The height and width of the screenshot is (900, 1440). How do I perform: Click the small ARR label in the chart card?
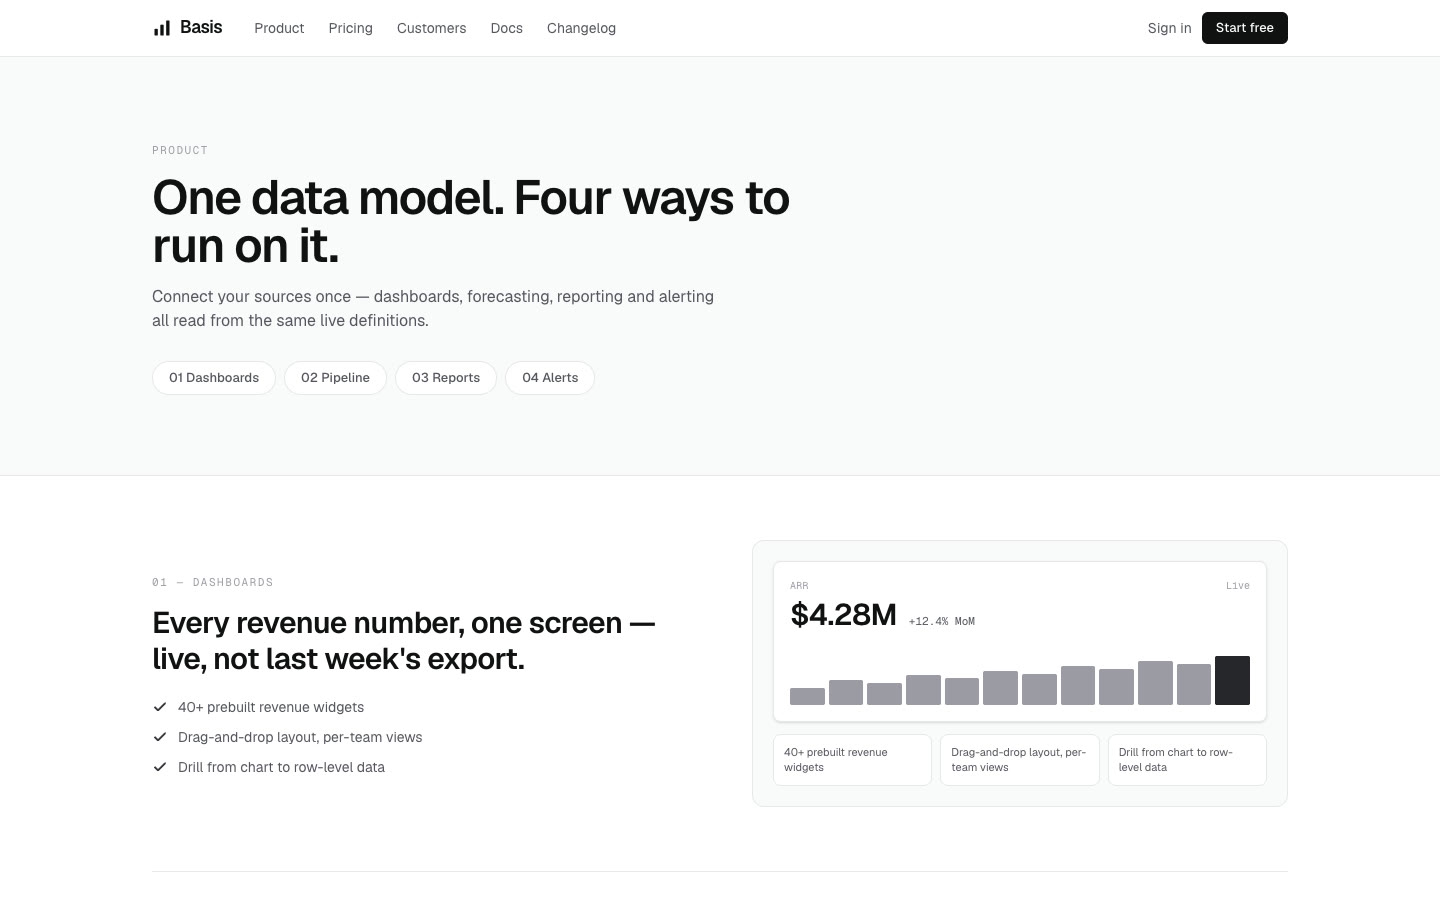[x=799, y=586]
